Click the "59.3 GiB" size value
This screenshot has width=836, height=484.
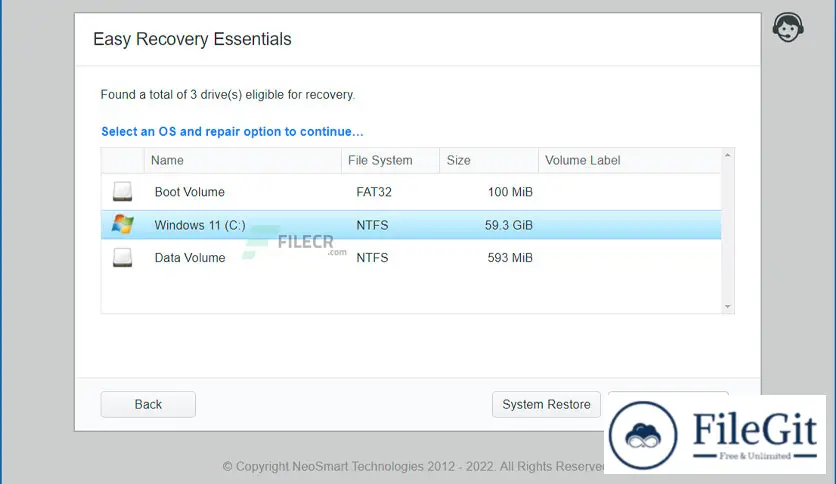pos(509,225)
